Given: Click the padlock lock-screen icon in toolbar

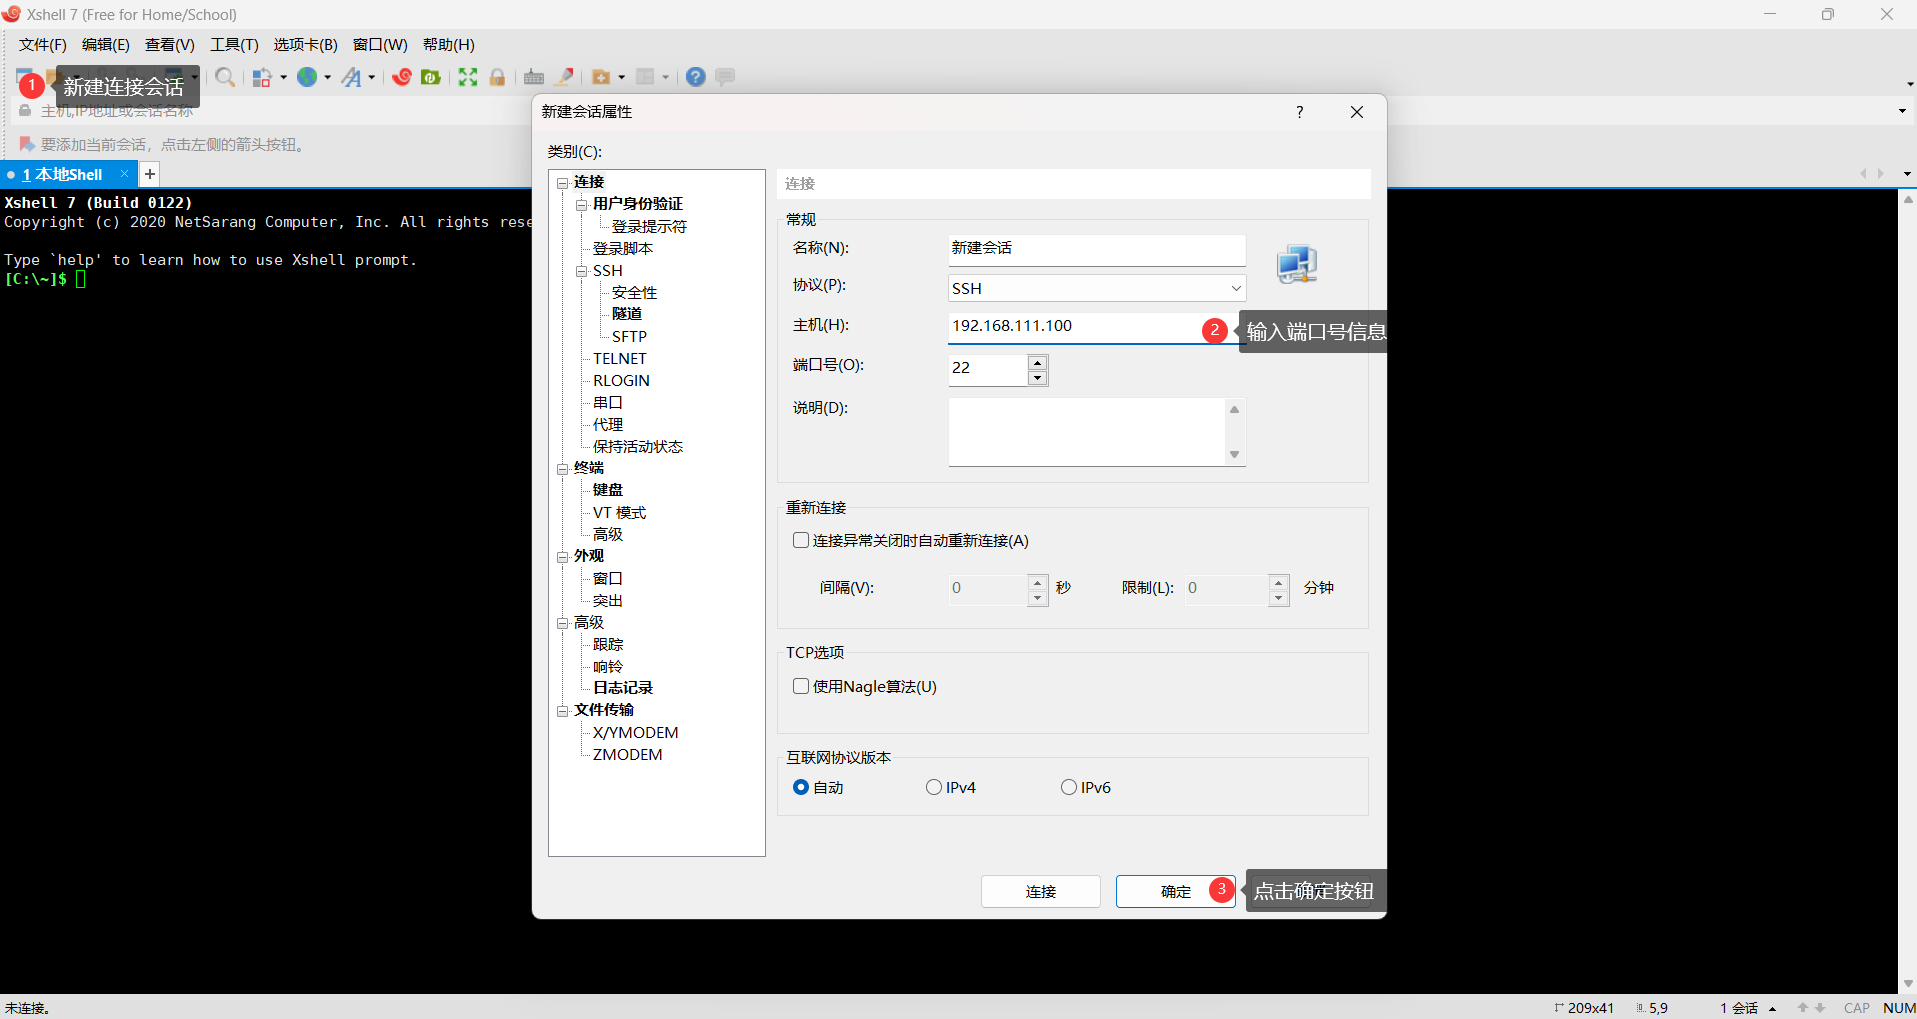Looking at the screenshot, I should click(497, 77).
